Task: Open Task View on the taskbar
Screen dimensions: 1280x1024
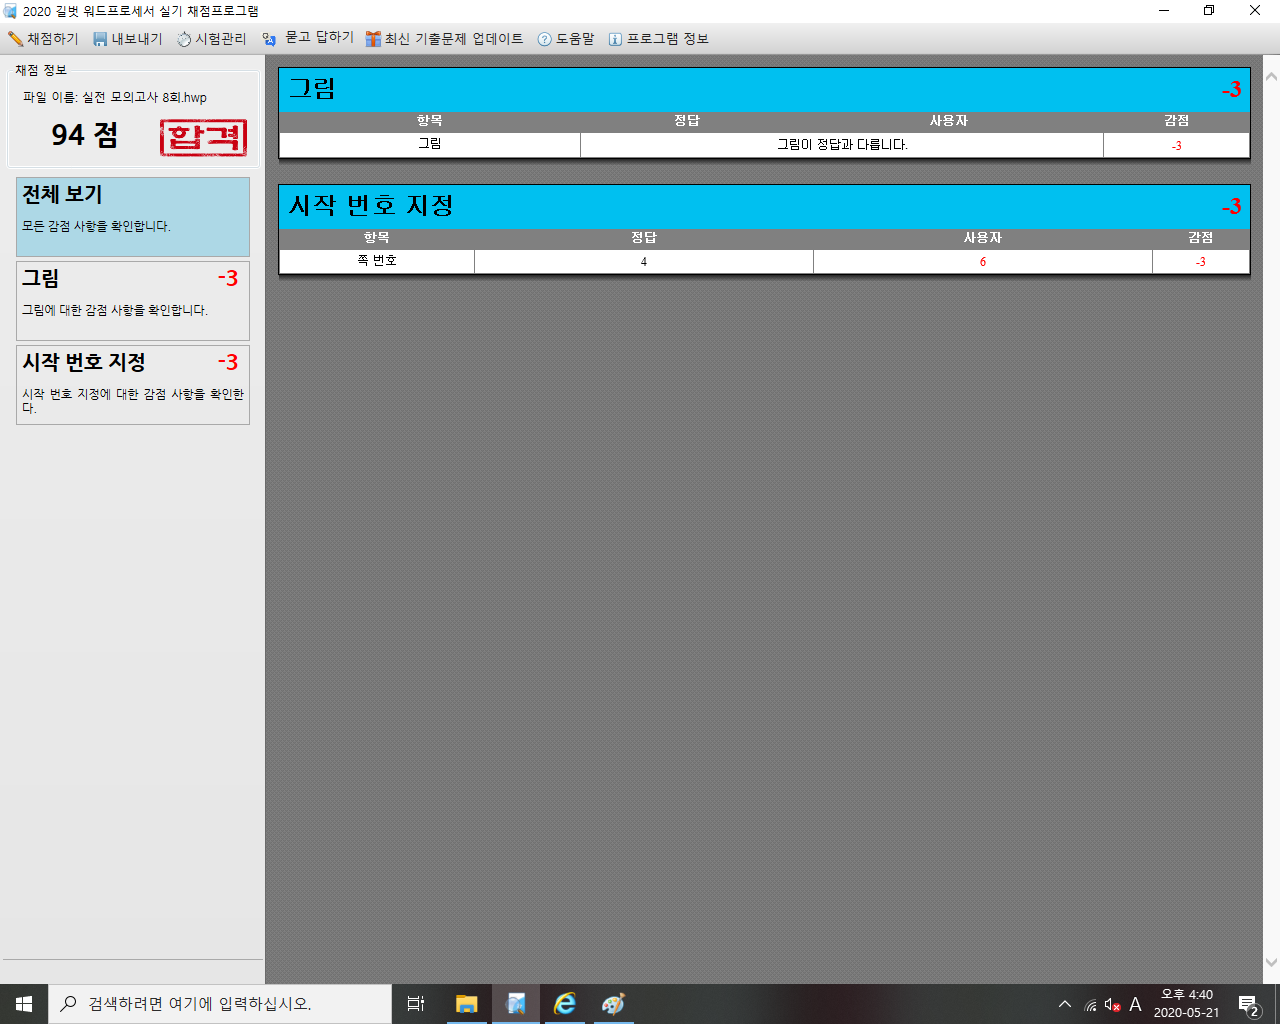Action: [416, 1004]
